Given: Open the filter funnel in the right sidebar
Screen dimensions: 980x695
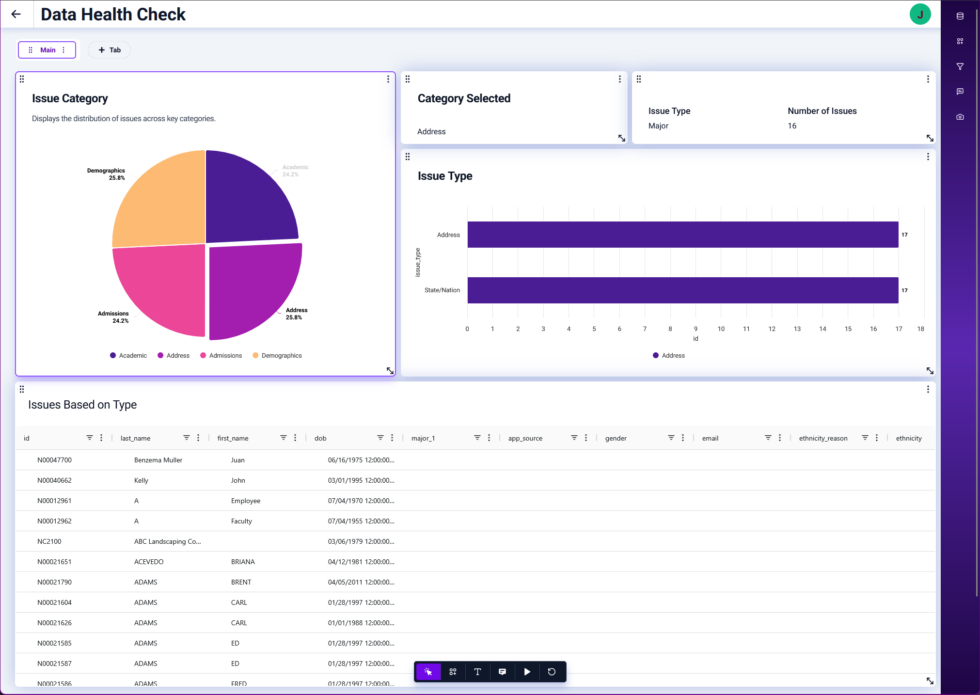Looking at the screenshot, I should [960, 66].
